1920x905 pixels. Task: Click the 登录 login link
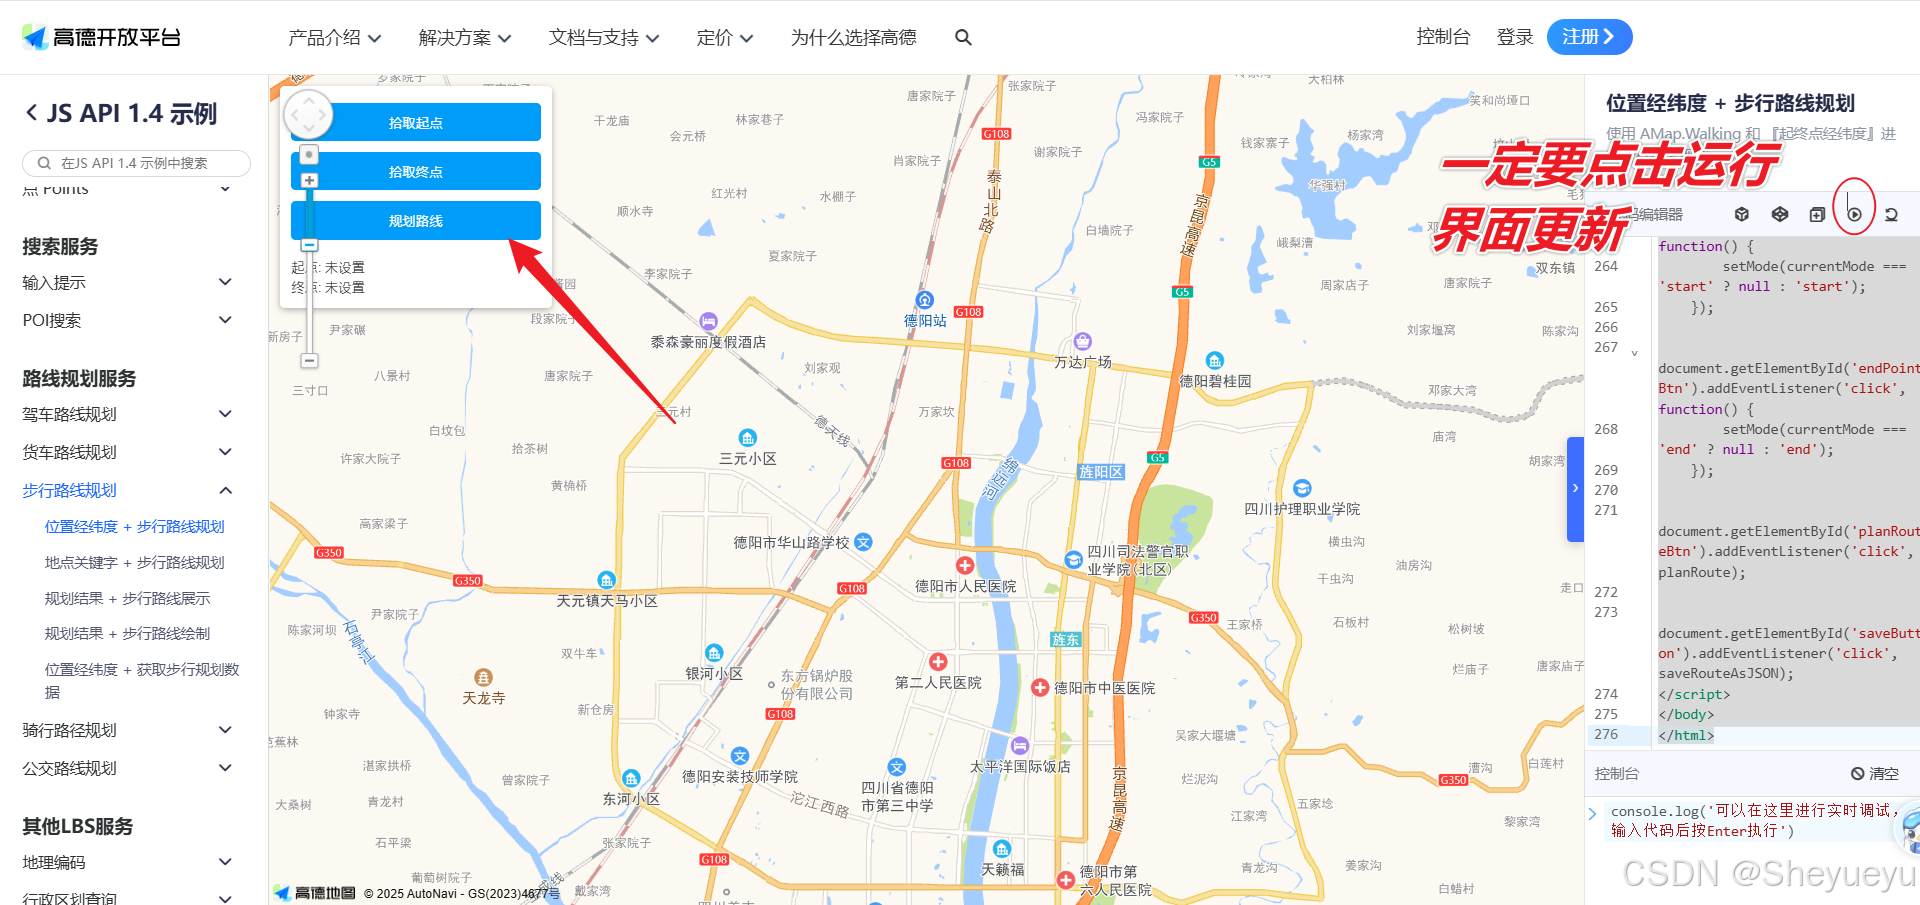(1515, 37)
